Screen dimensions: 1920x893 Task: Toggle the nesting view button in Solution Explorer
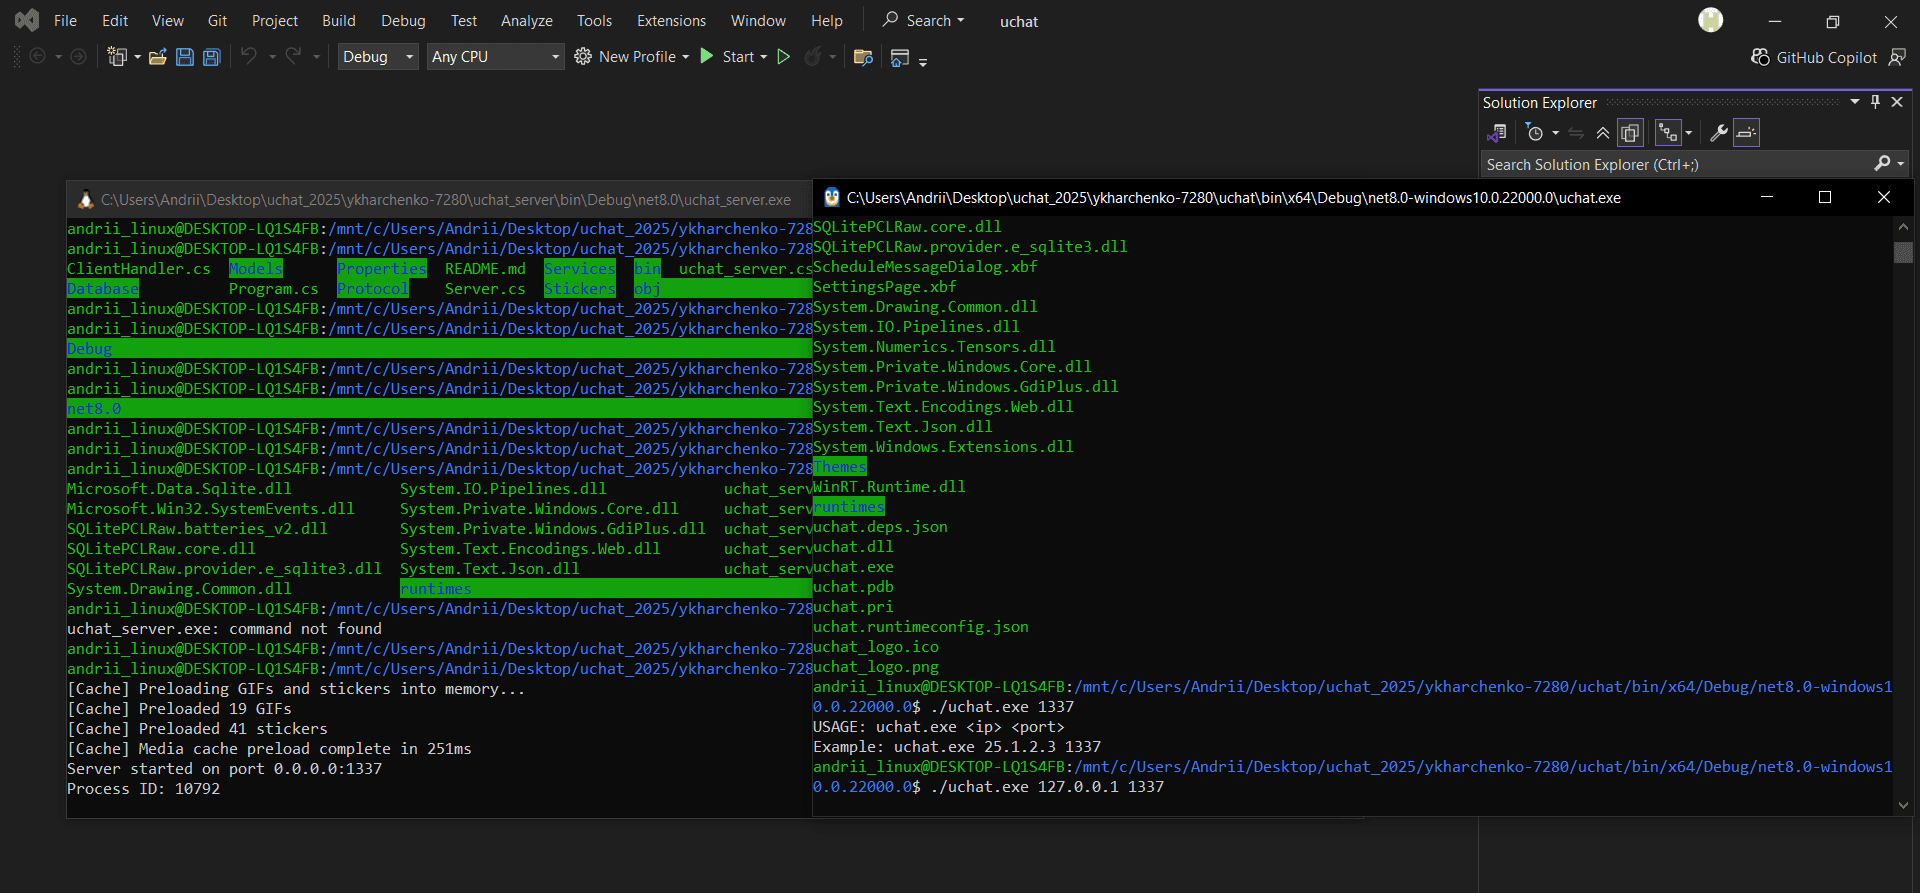1667,133
